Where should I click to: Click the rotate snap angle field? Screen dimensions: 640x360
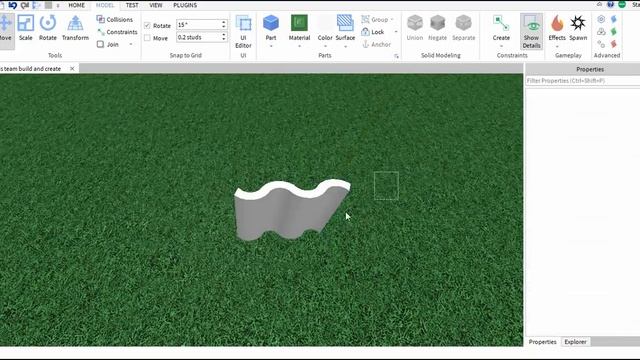click(x=198, y=24)
